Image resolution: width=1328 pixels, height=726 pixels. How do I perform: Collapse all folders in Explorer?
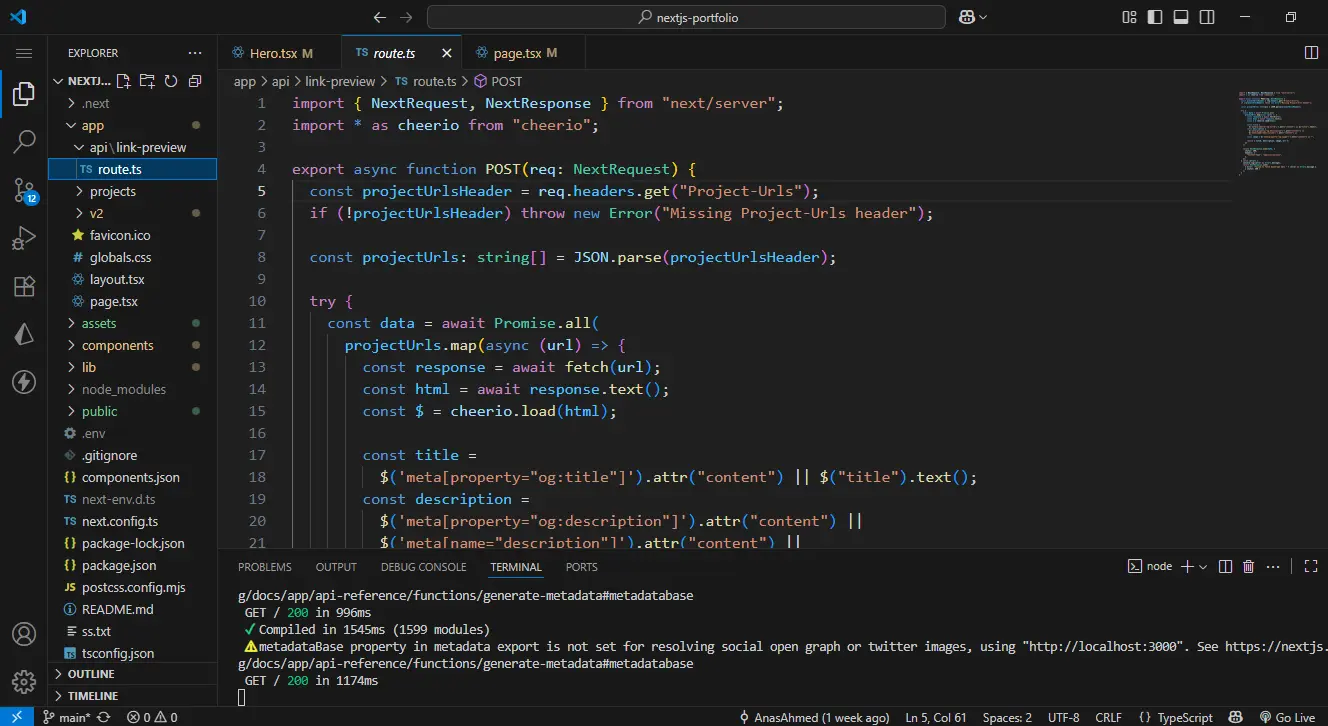pos(195,81)
